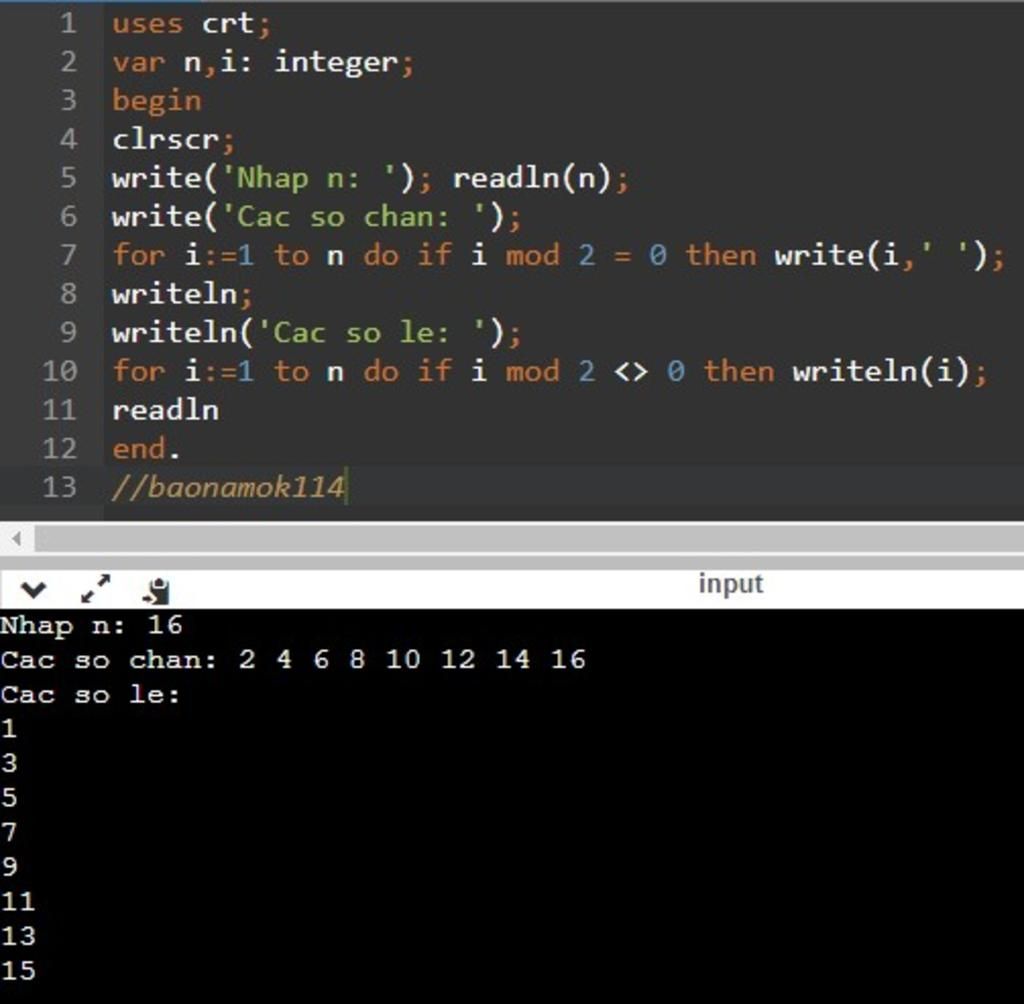
Task: Click the save output icon in console toolbar
Action: 157,591
